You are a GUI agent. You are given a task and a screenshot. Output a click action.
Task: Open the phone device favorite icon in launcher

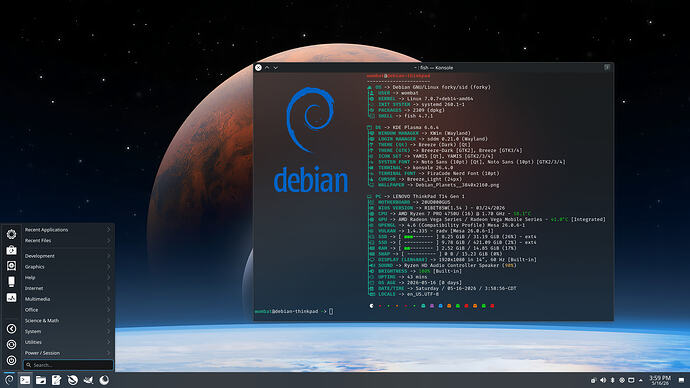11,282
